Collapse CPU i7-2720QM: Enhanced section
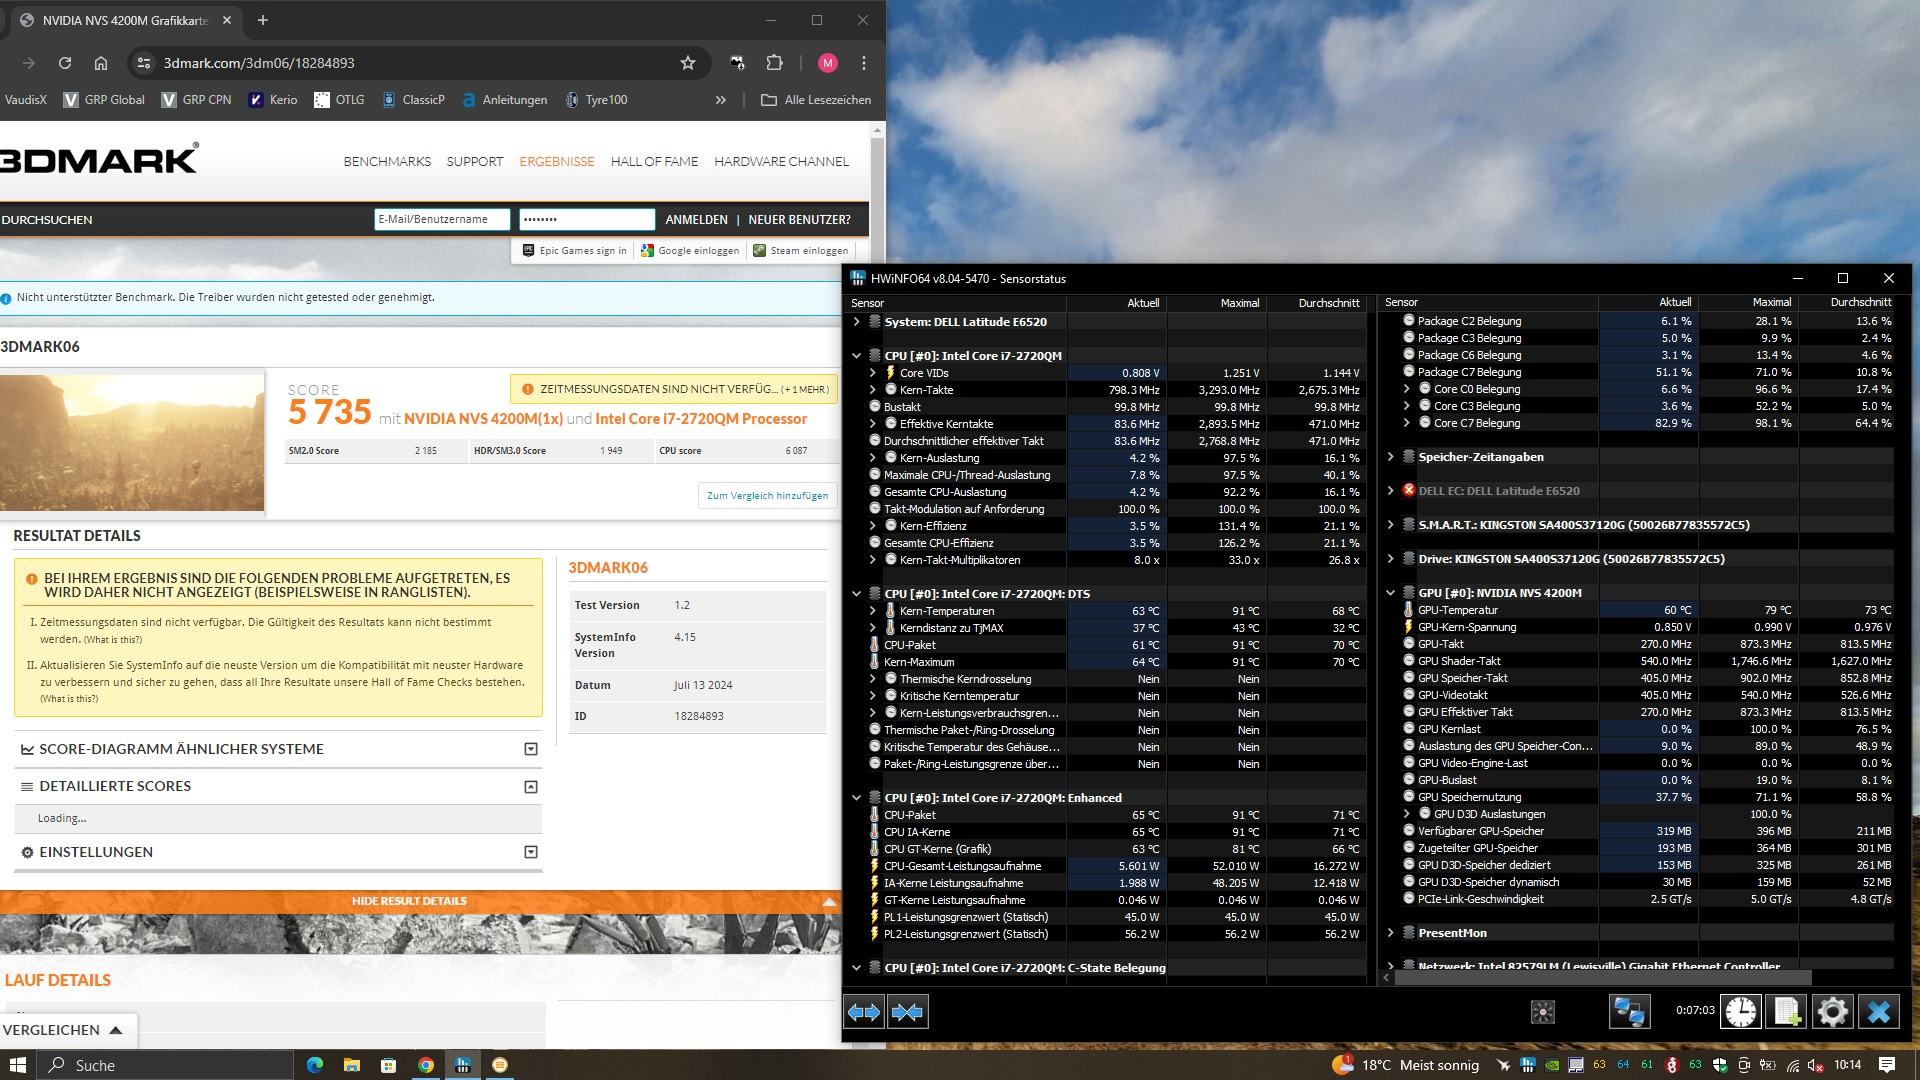Viewport: 1920px width, 1080px height. click(x=856, y=798)
